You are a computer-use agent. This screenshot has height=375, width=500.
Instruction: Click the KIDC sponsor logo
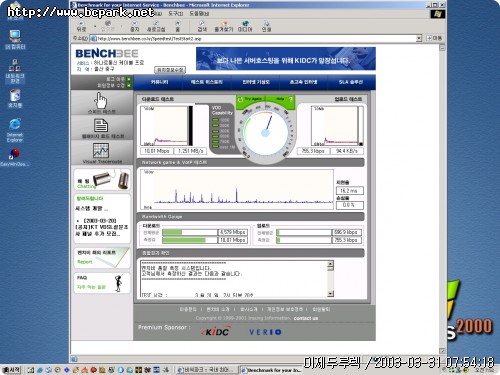pyautogui.click(x=216, y=332)
